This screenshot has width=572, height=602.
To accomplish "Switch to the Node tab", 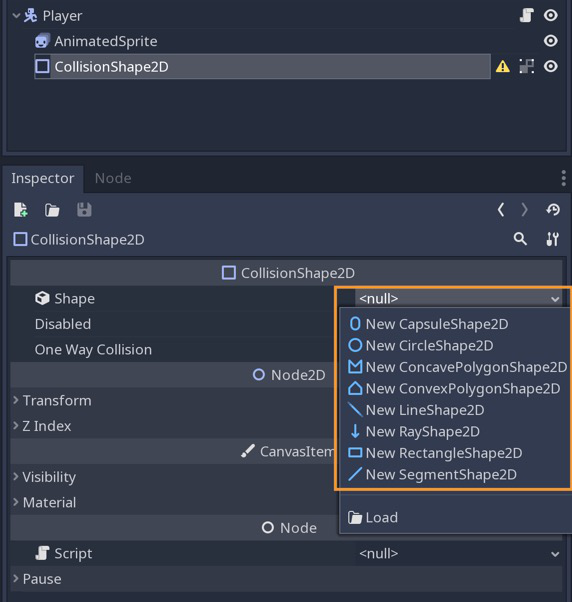I will pyautogui.click(x=113, y=179).
